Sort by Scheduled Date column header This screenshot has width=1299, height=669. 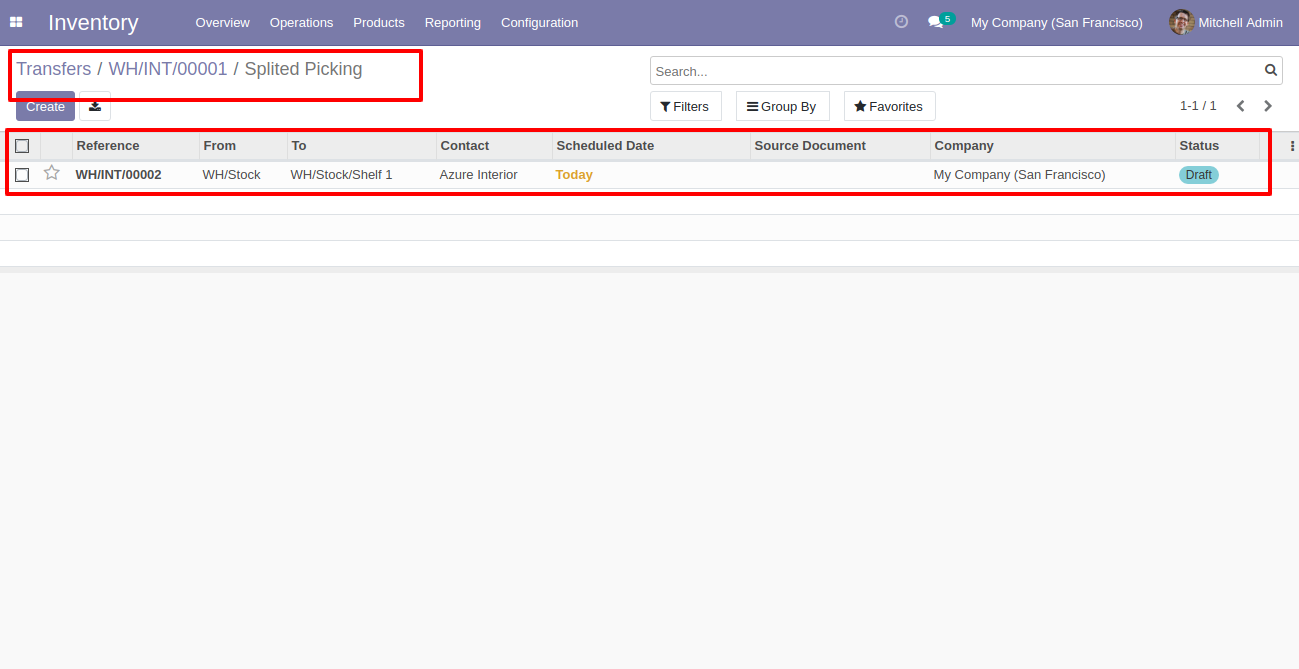651,146
